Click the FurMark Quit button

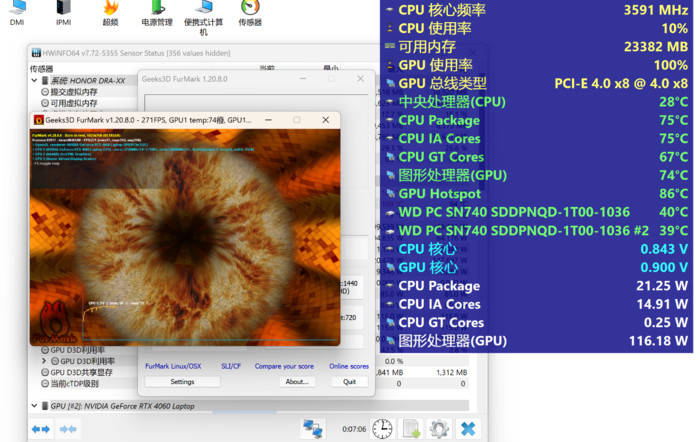350,382
